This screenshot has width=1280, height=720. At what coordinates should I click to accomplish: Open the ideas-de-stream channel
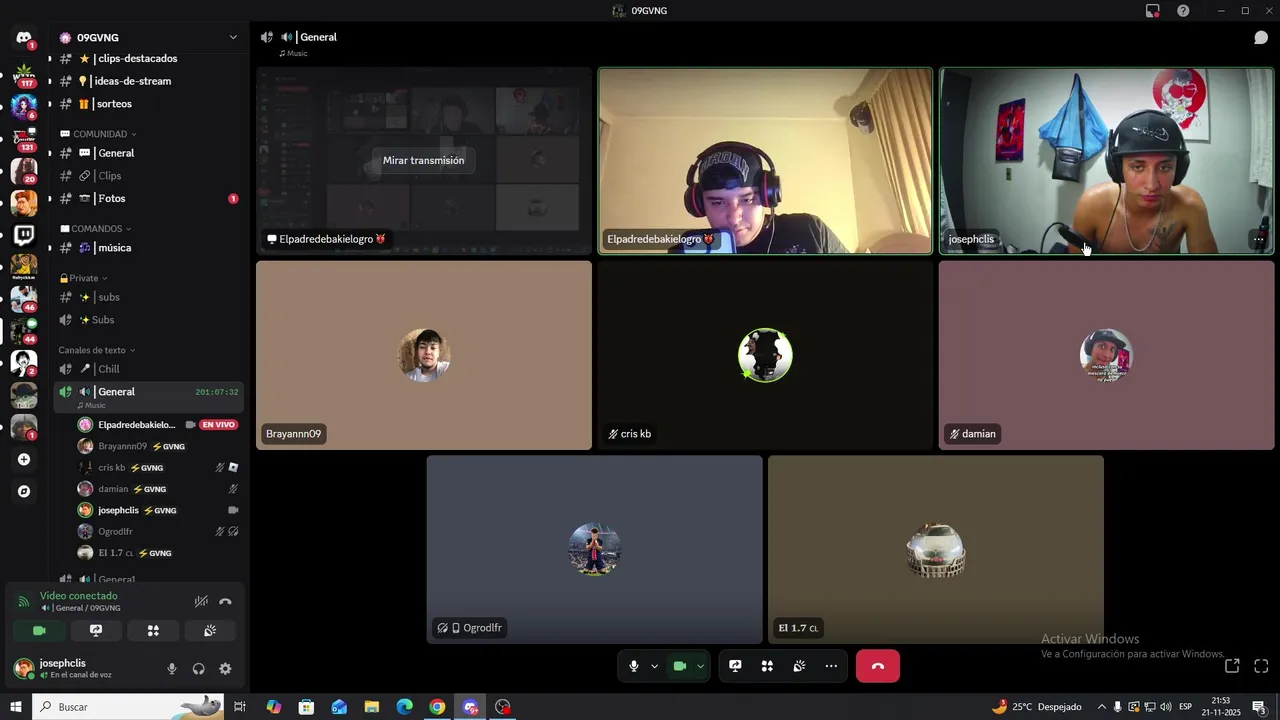[x=148, y=81]
